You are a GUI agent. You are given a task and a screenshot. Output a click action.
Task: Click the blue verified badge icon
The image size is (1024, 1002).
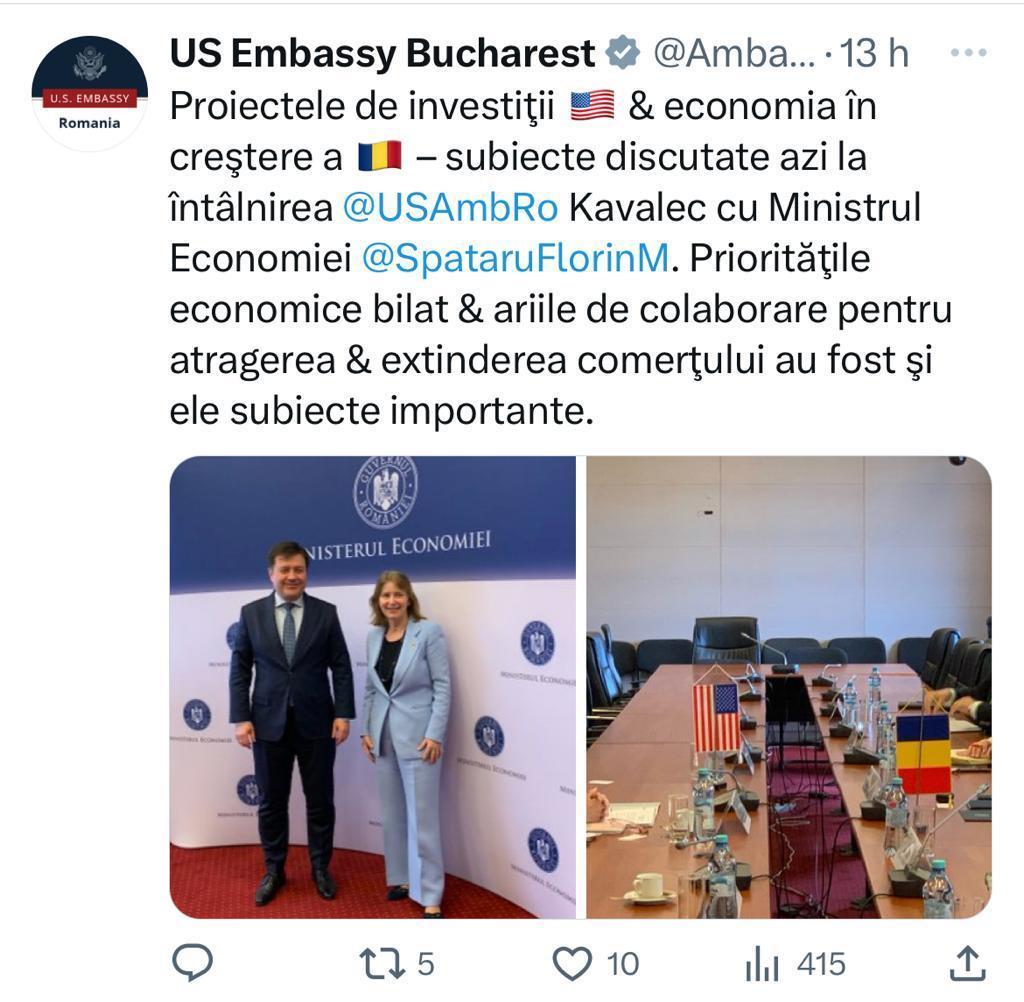[624, 53]
